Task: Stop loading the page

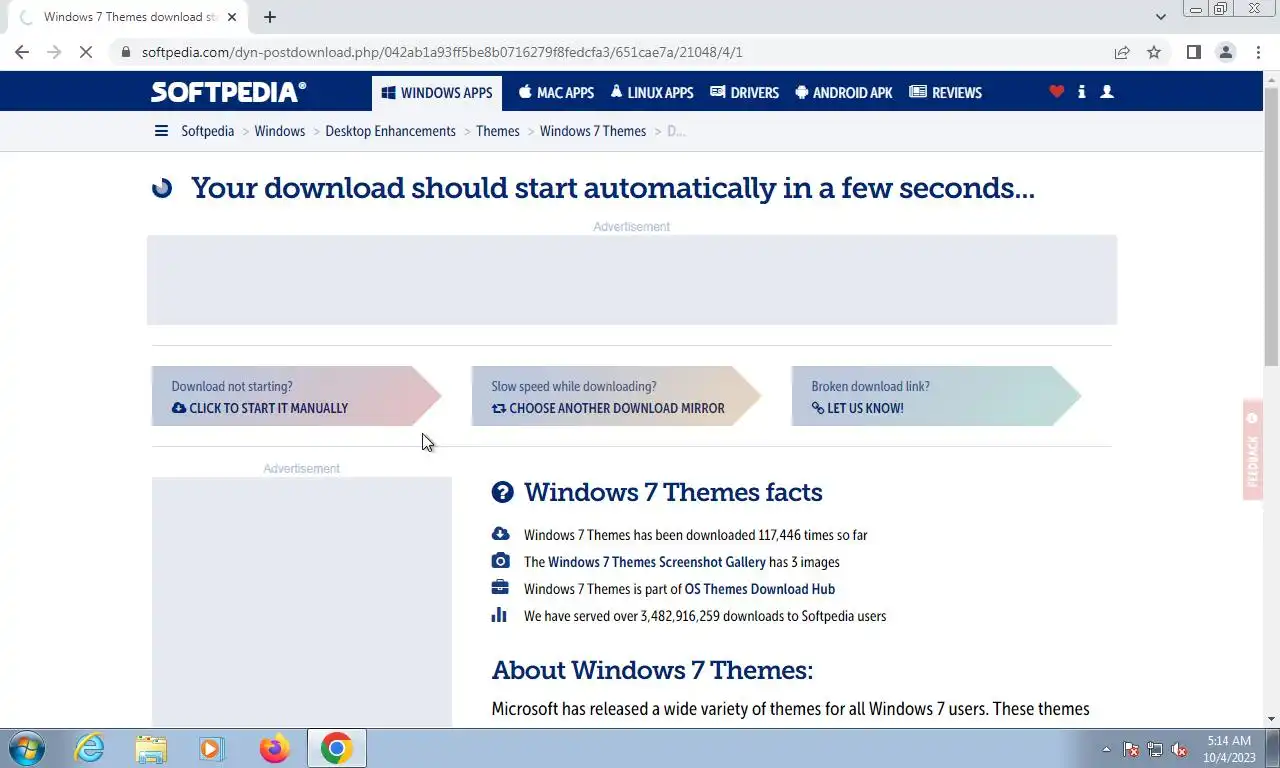Action: coord(86,52)
